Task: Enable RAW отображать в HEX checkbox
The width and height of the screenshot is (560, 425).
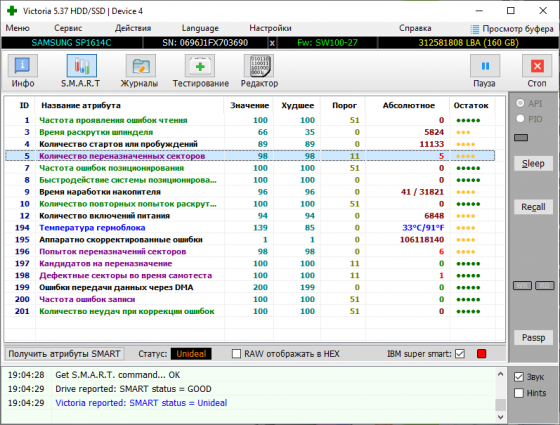Action: coord(236,354)
